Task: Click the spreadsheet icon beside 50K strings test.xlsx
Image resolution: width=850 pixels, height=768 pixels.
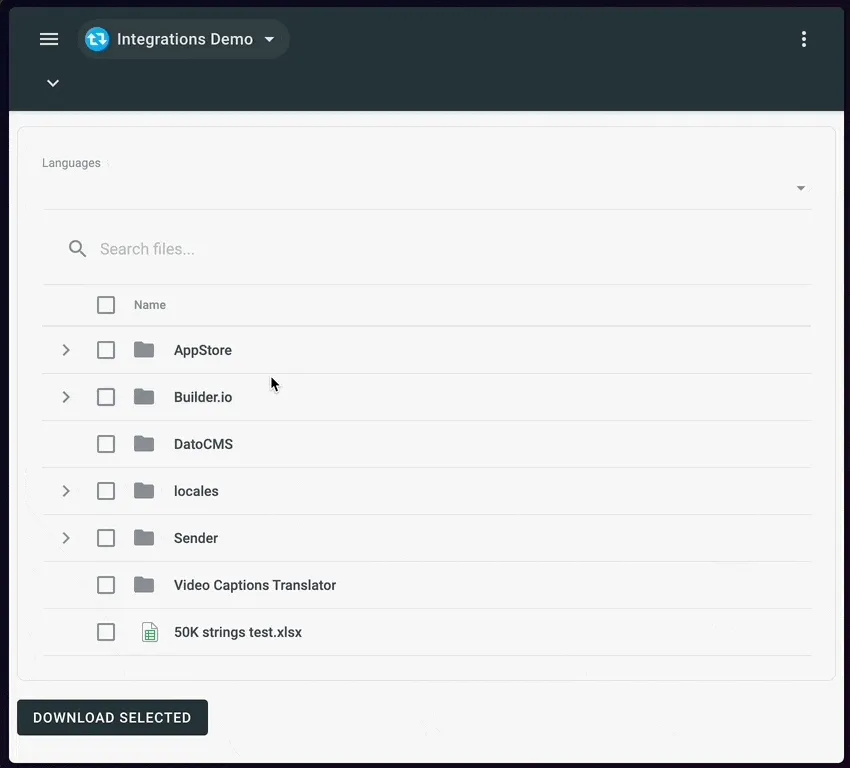Action: click(150, 631)
